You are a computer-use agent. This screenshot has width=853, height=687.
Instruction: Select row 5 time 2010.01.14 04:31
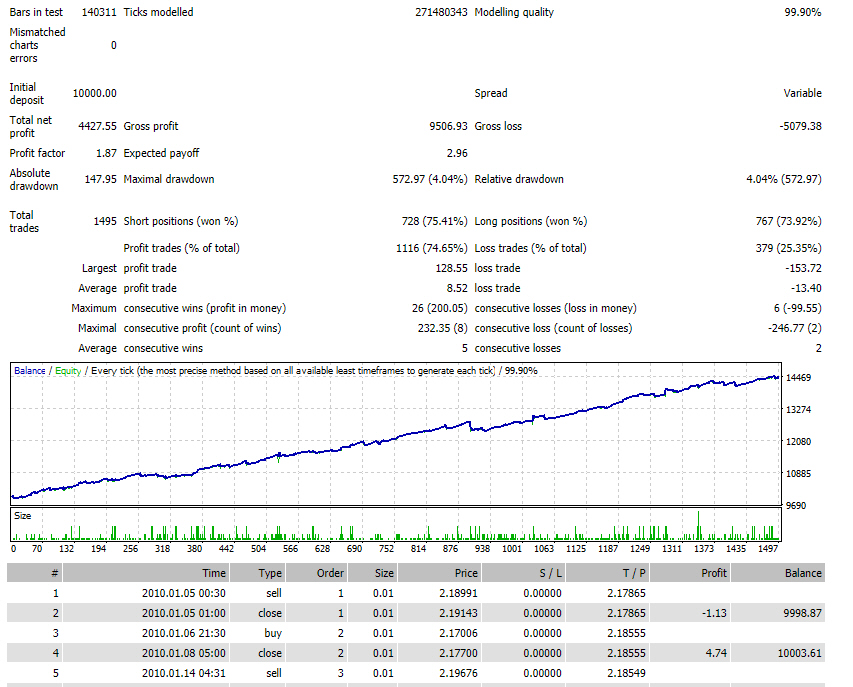pos(184,673)
